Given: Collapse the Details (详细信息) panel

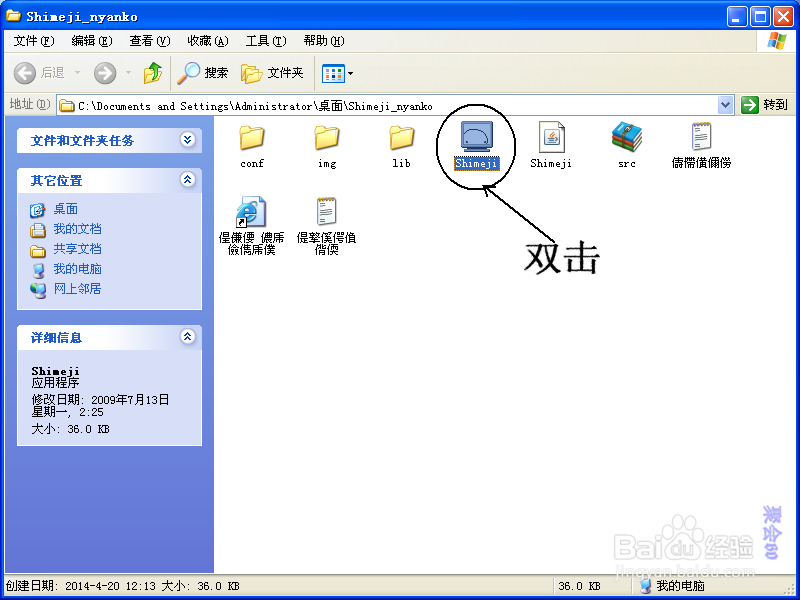Looking at the screenshot, I should (x=188, y=336).
